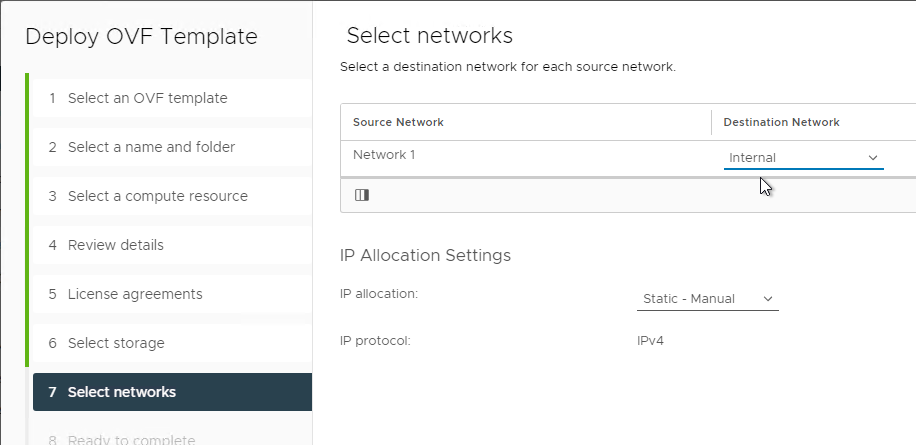The image size is (916, 445).
Task: Click the Deploy OVF Template title
Action: [x=141, y=37]
